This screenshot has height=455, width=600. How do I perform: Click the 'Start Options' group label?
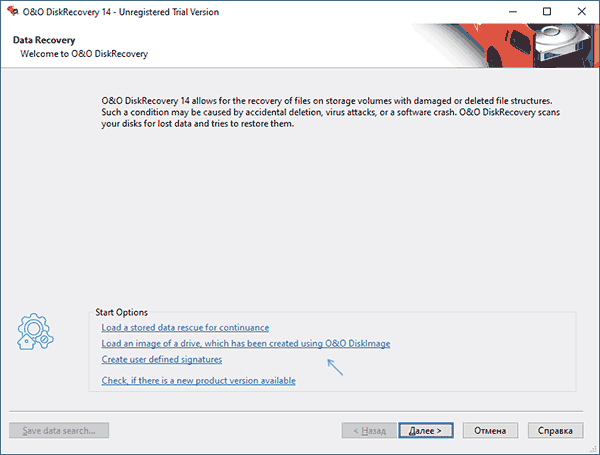click(121, 312)
